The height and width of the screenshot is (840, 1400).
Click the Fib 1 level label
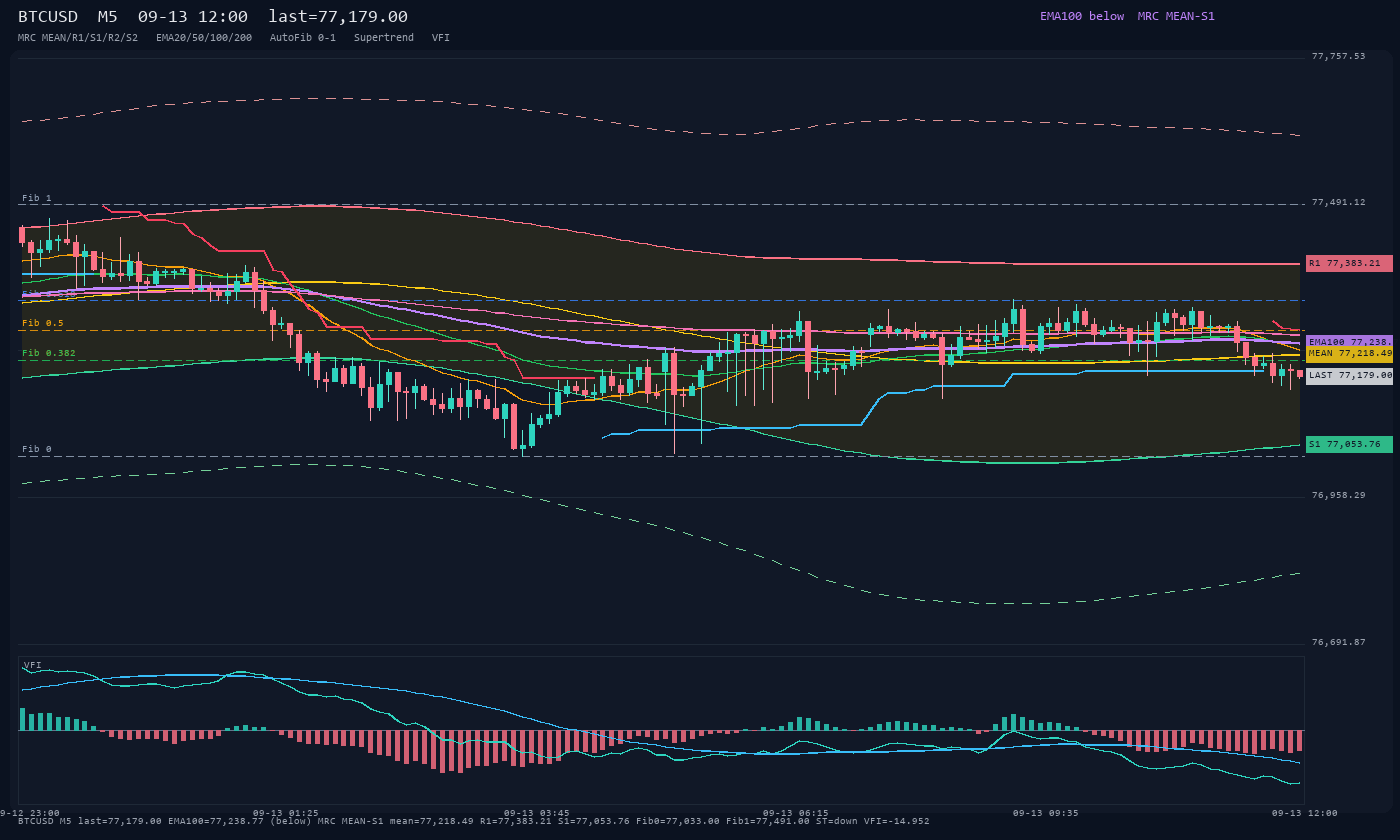(37, 198)
